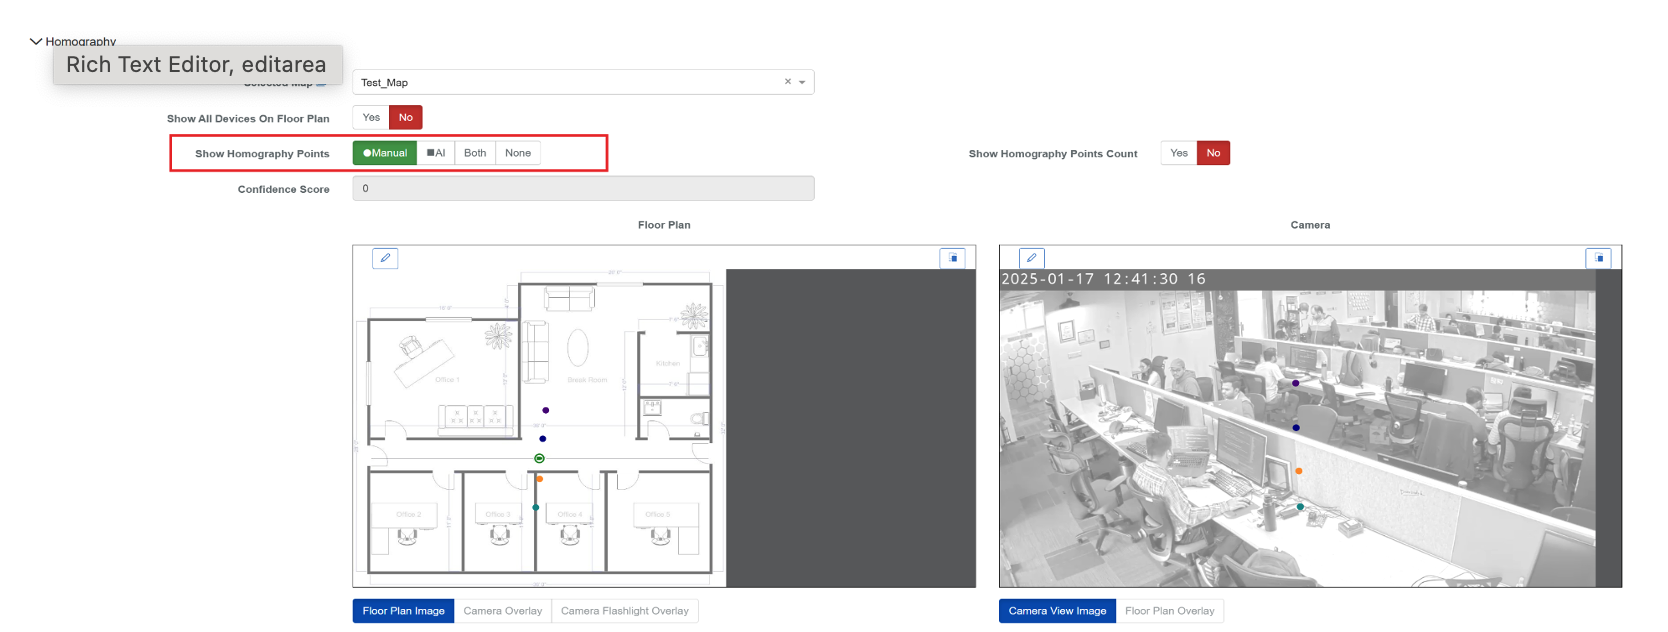
Task: Click the Camera Flashlight Overlay button
Action: (x=624, y=611)
